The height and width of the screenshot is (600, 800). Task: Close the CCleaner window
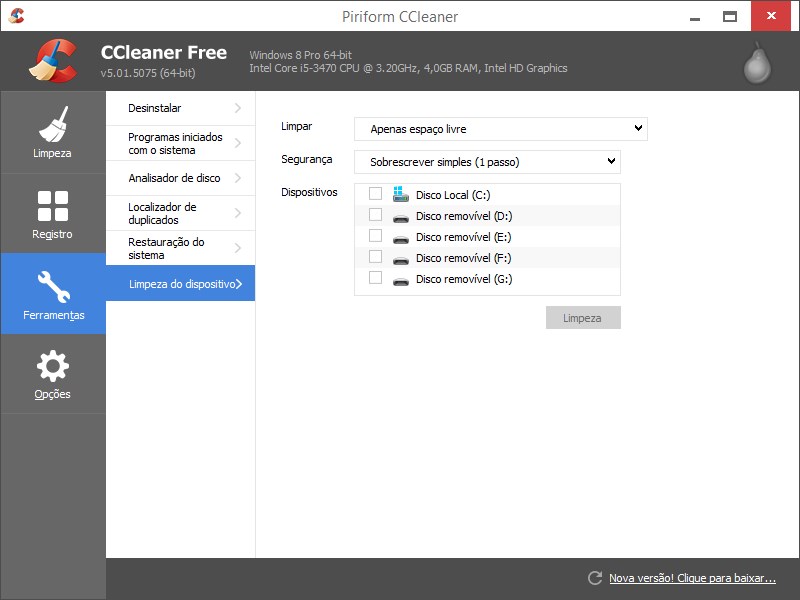click(x=771, y=16)
